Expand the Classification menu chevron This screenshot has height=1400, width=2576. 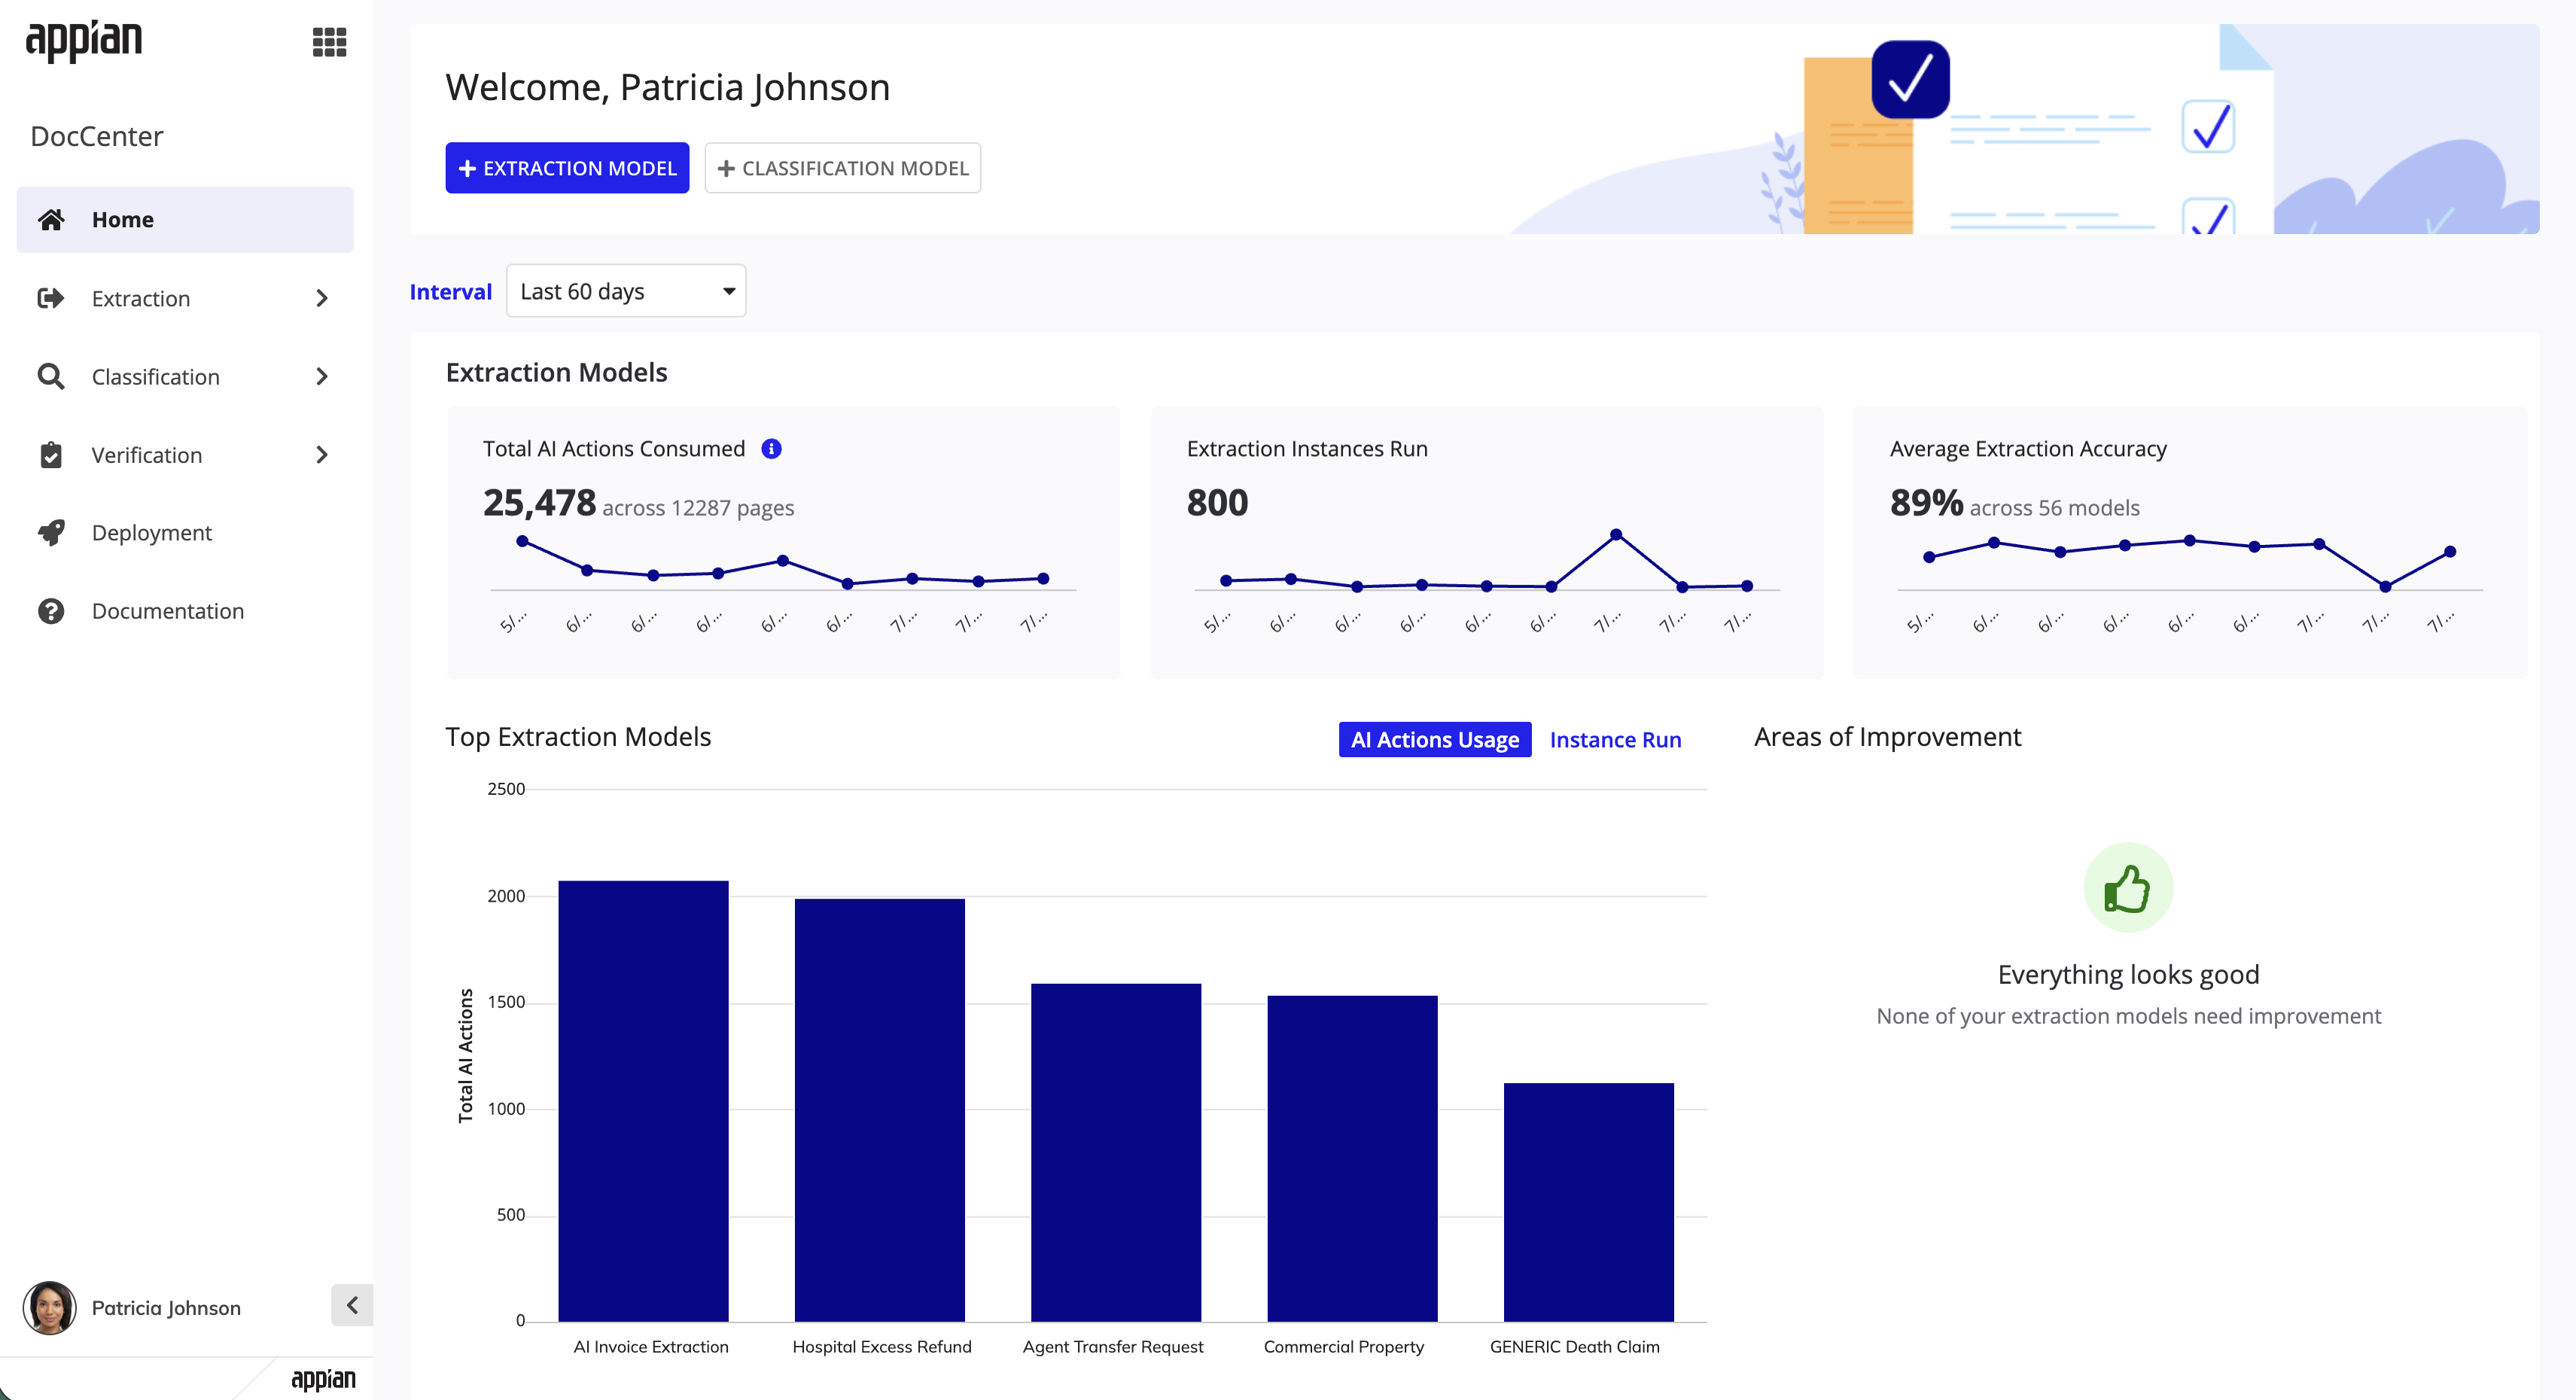click(x=321, y=376)
